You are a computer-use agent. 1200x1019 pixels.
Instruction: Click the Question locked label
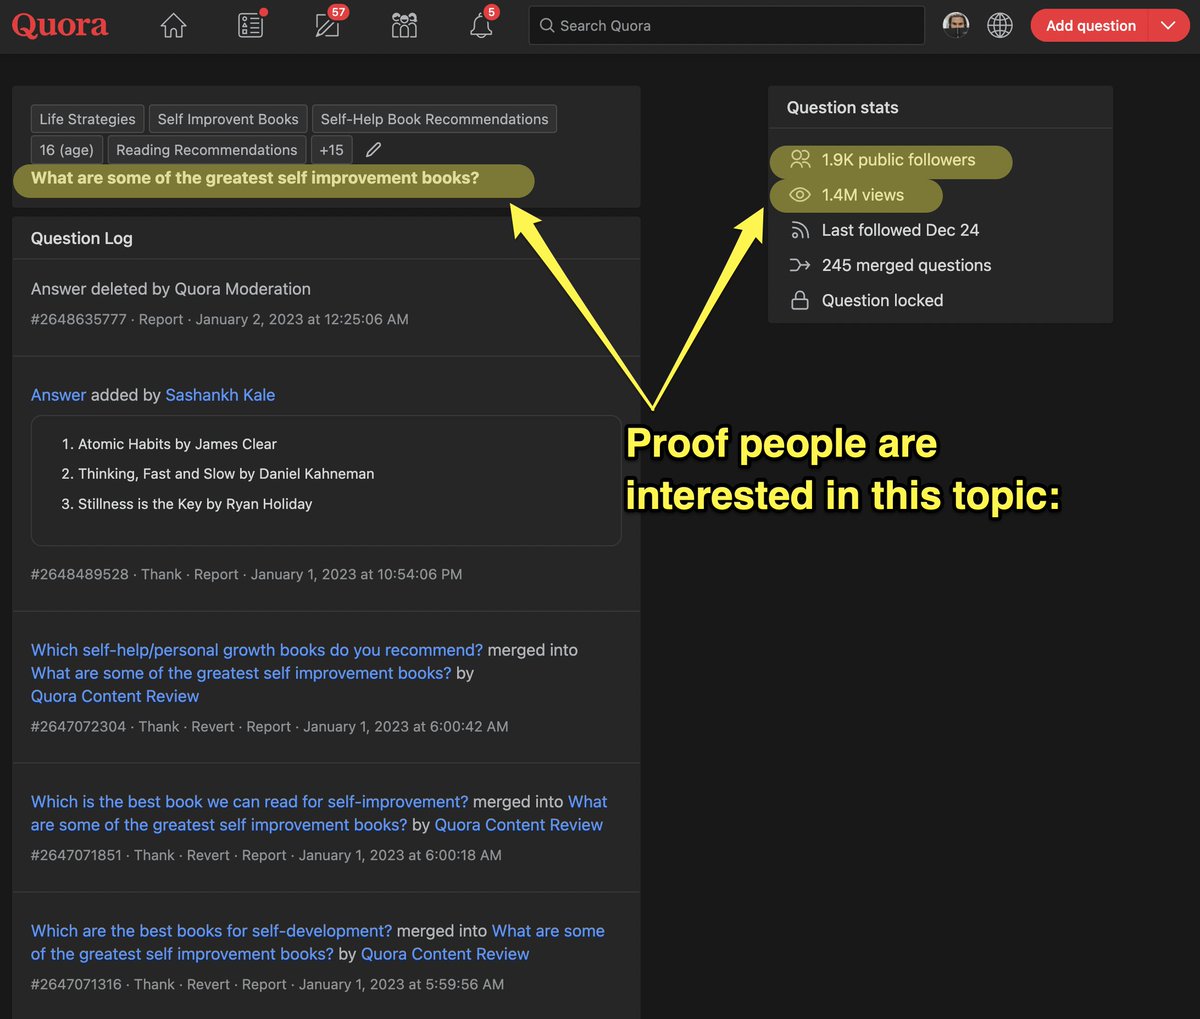[x=882, y=300]
